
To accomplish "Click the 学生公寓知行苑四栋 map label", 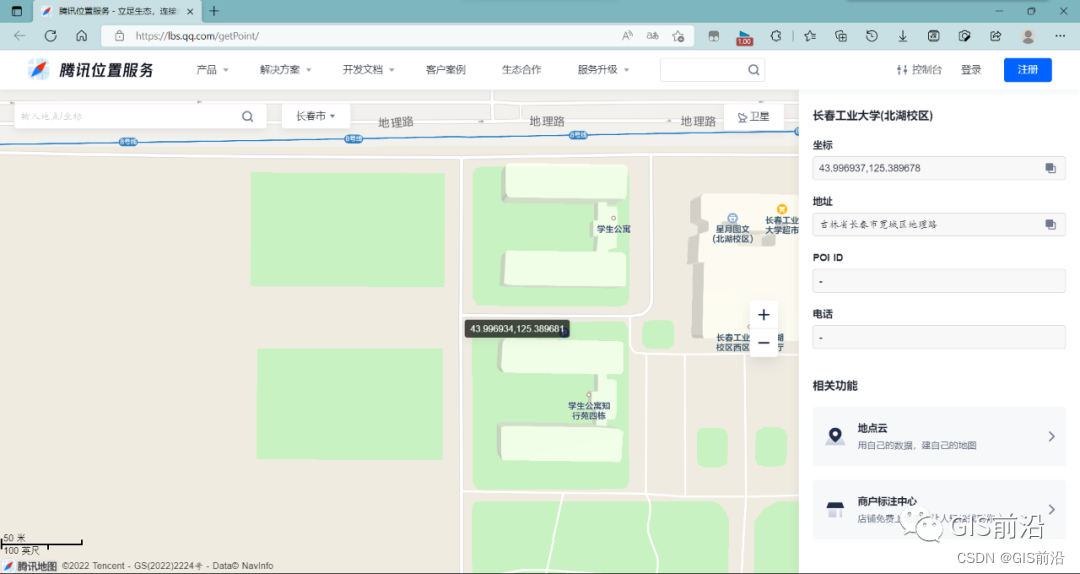I will tap(589, 411).
